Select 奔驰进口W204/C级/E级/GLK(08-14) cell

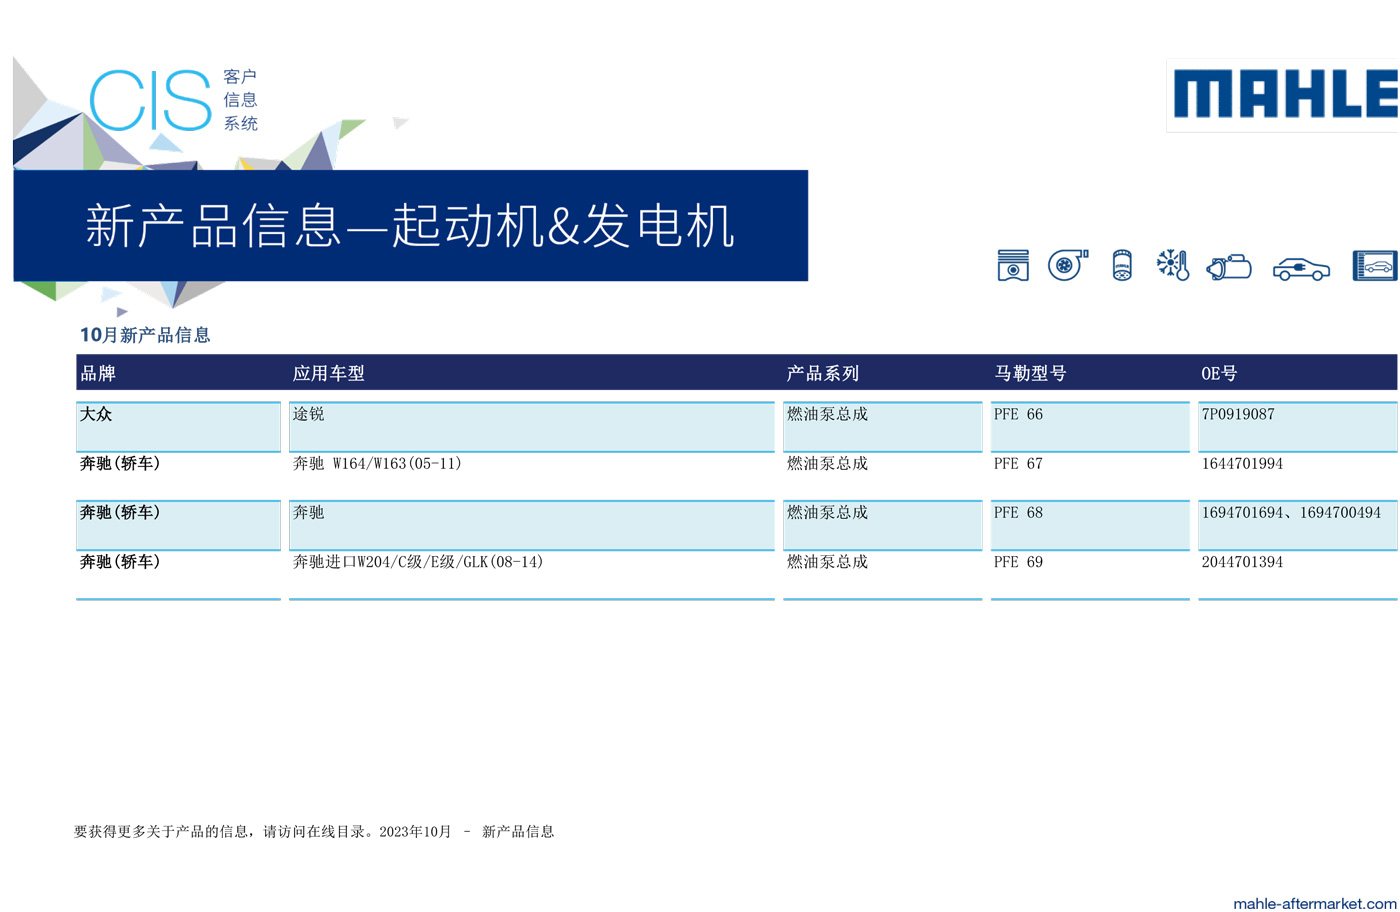coord(531,575)
